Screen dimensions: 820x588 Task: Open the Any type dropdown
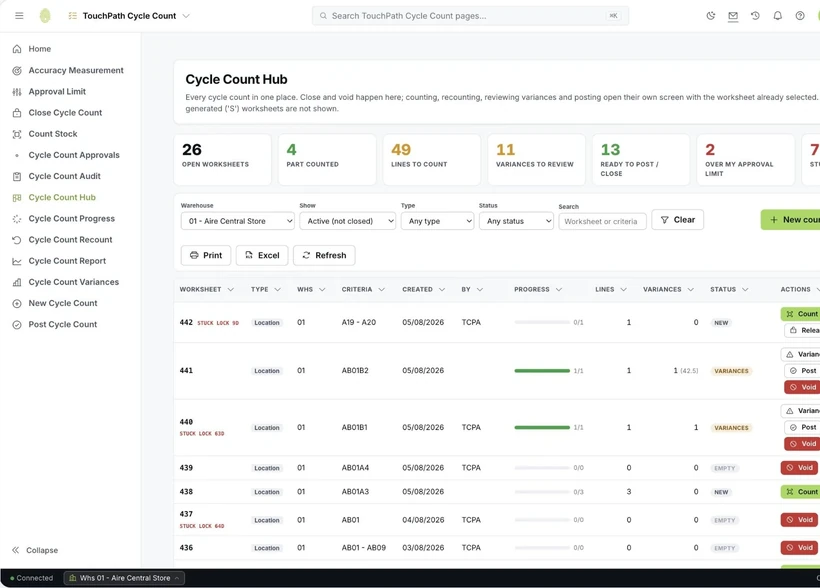pyautogui.click(x=438, y=221)
